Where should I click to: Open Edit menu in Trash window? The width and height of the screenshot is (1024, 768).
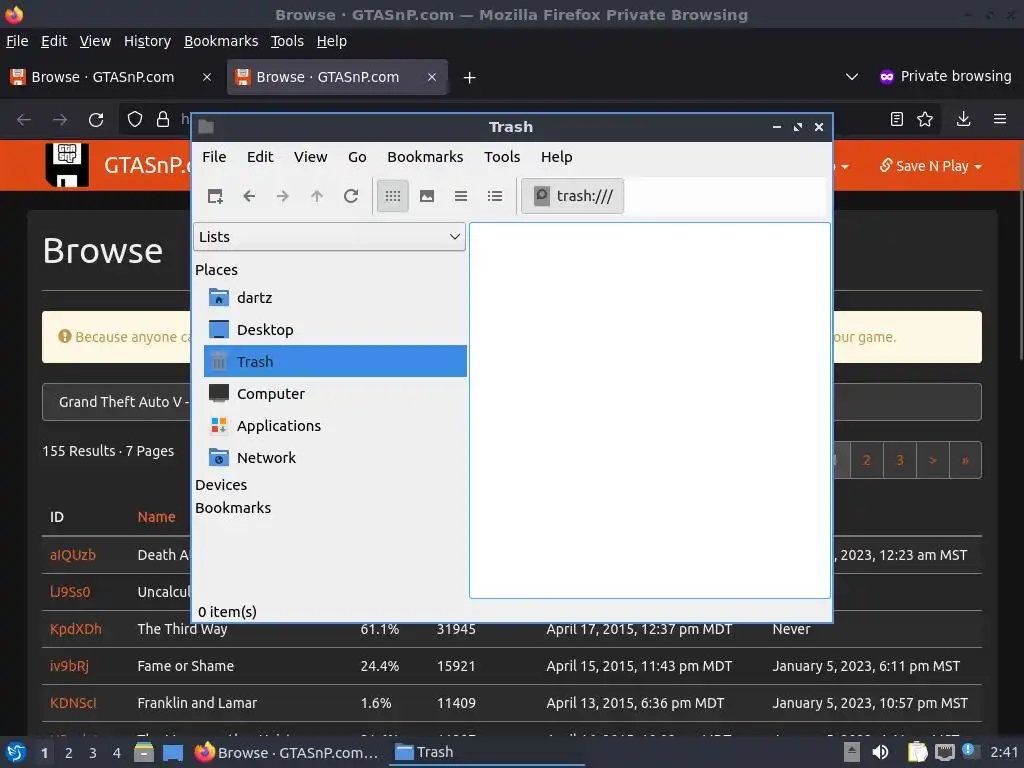[x=260, y=157]
